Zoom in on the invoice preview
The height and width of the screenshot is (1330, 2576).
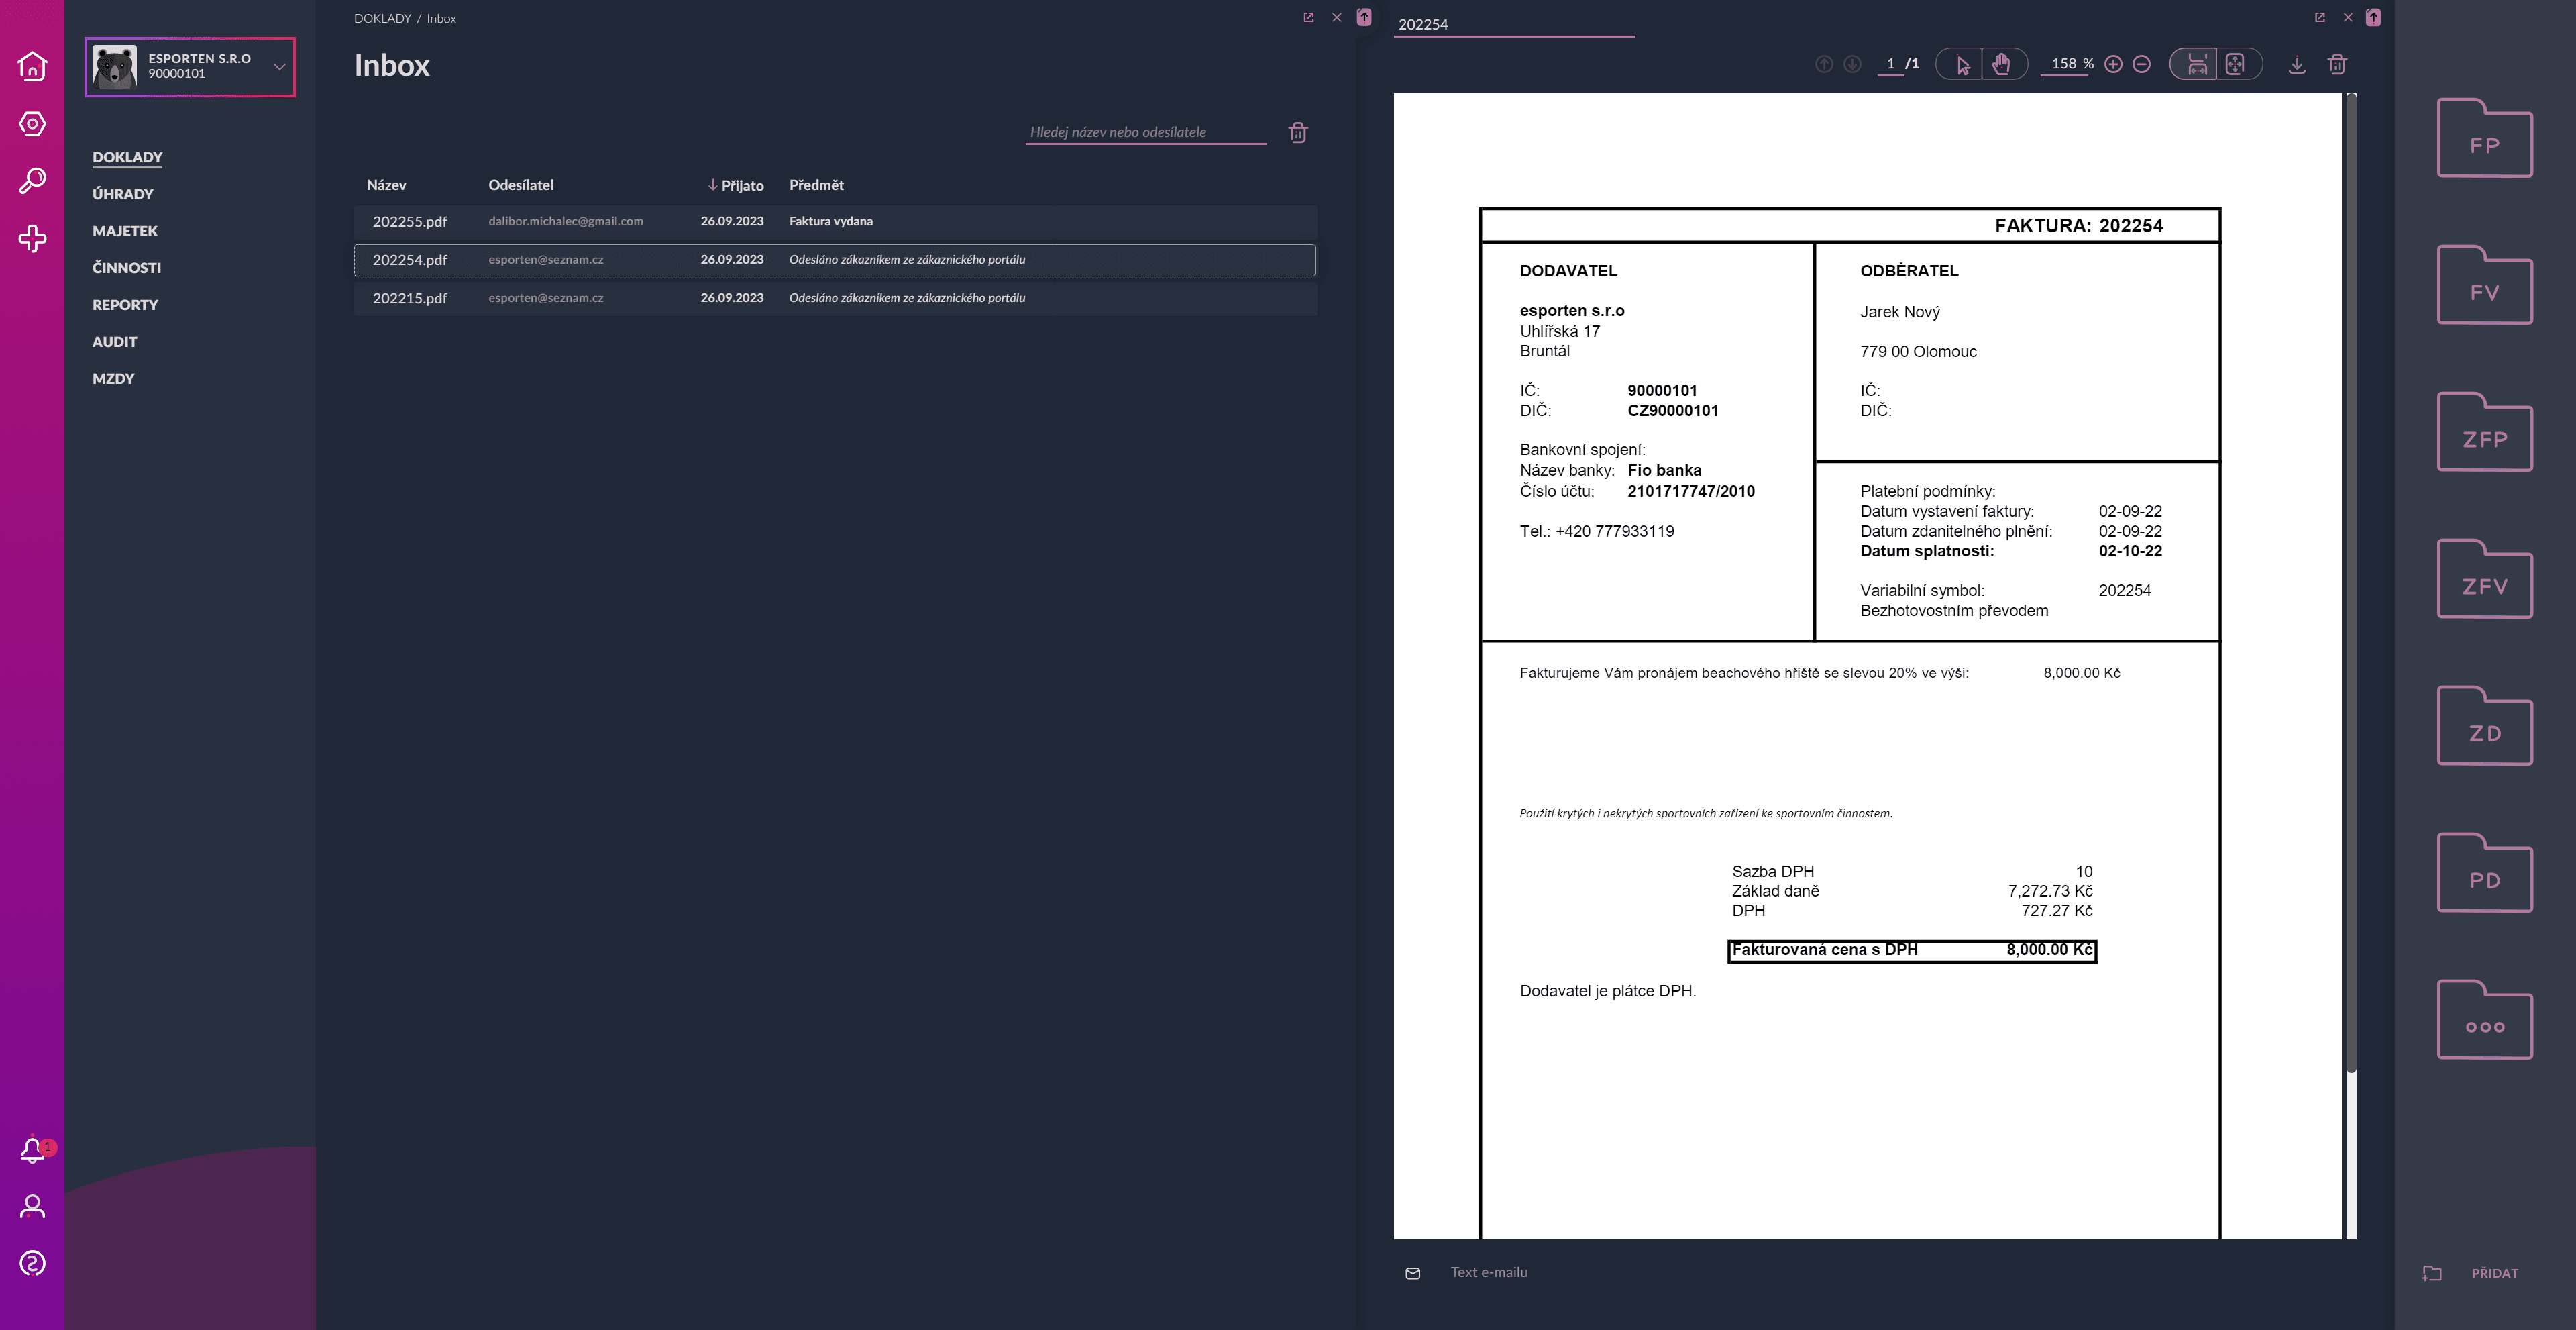(x=2114, y=63)
